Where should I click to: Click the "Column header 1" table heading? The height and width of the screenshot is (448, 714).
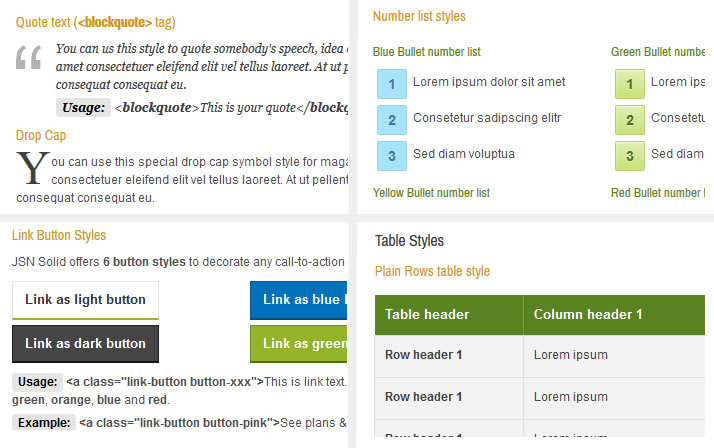point(588,315)
